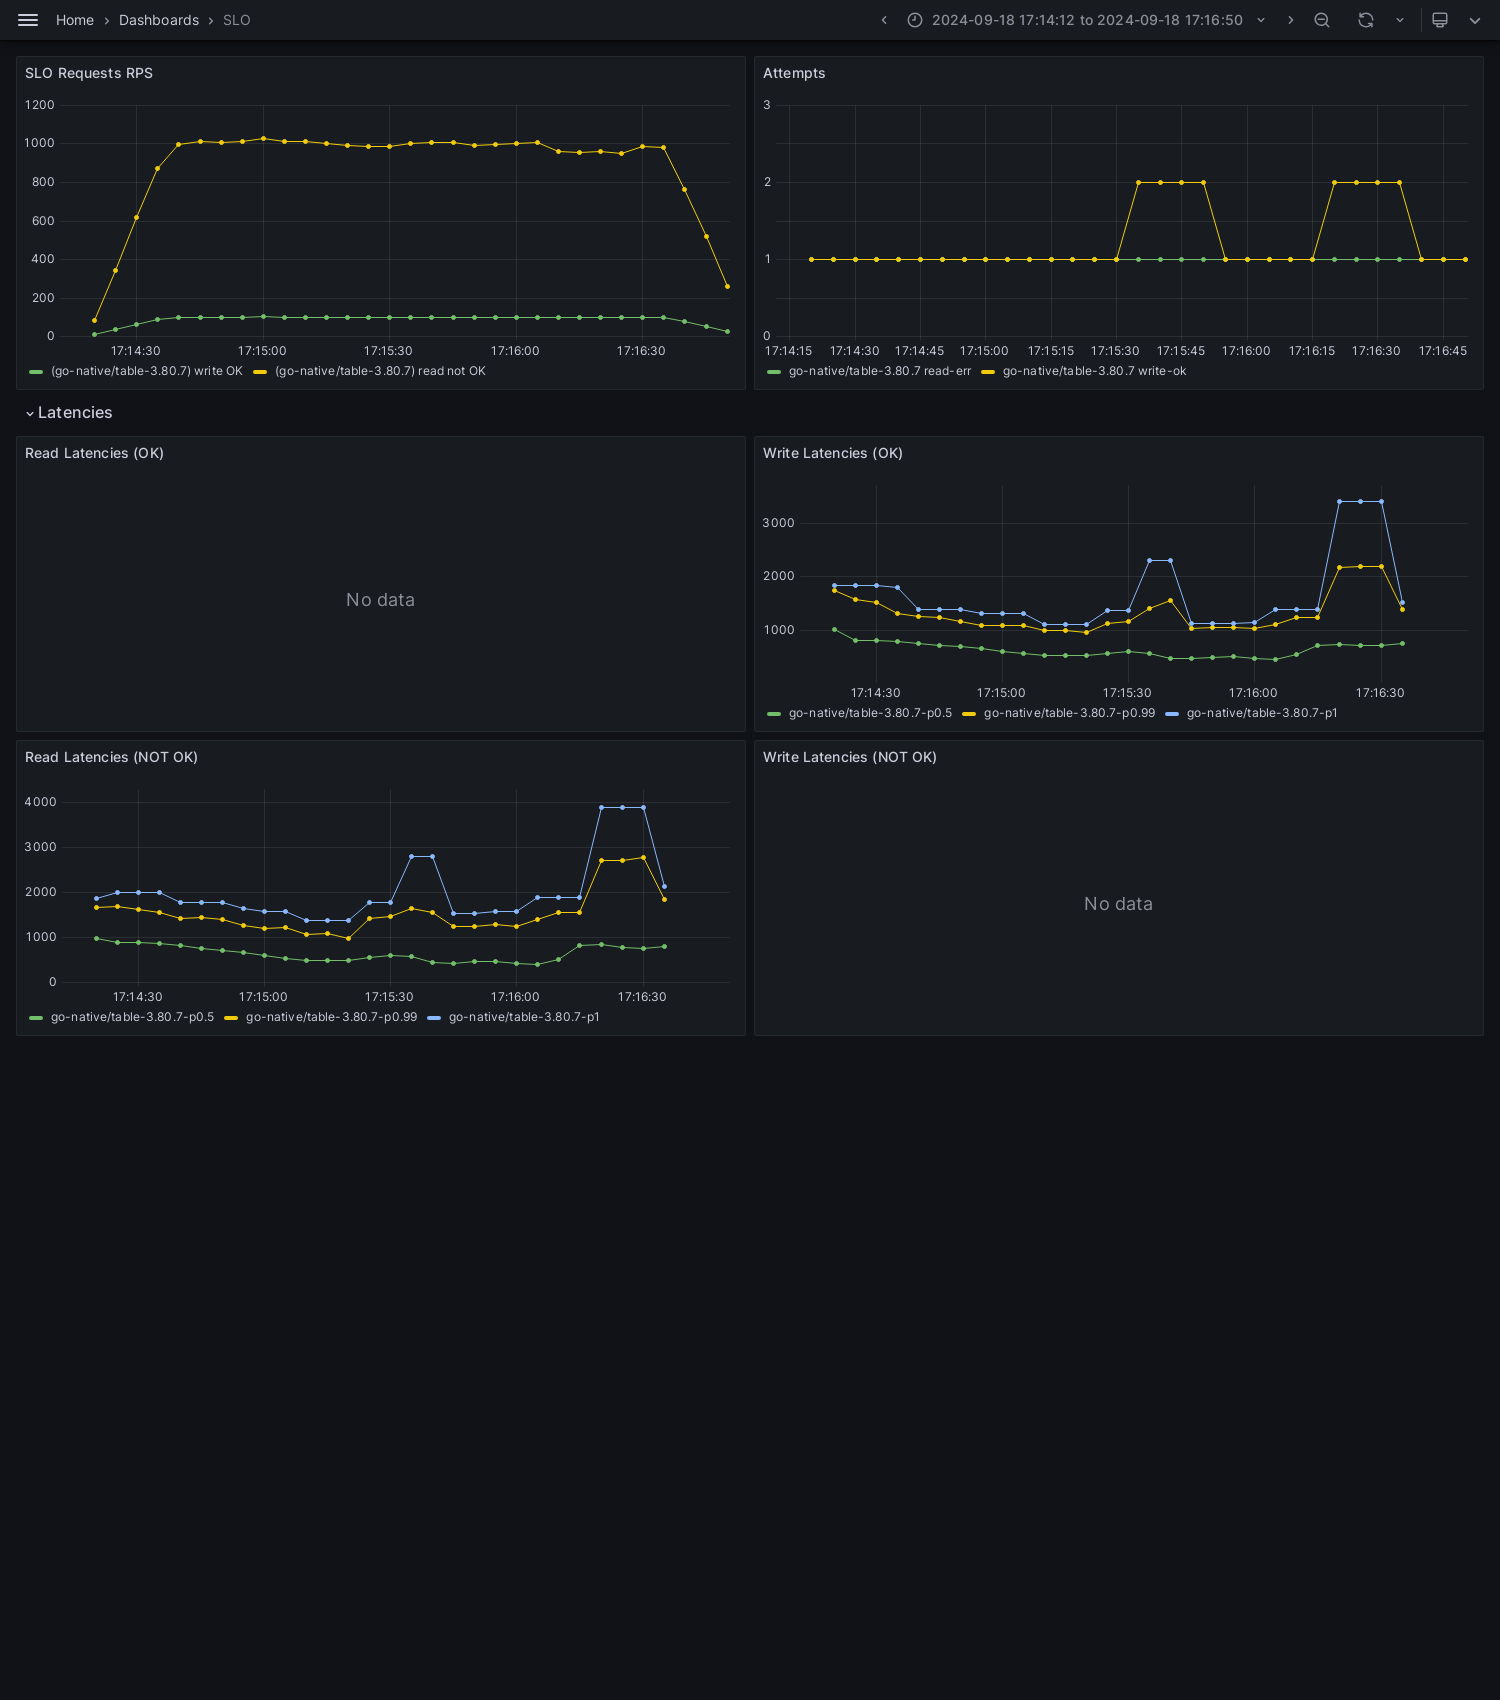
Task: Toggle 'read not OK' series in RPS legend
Action: (380, 371)
